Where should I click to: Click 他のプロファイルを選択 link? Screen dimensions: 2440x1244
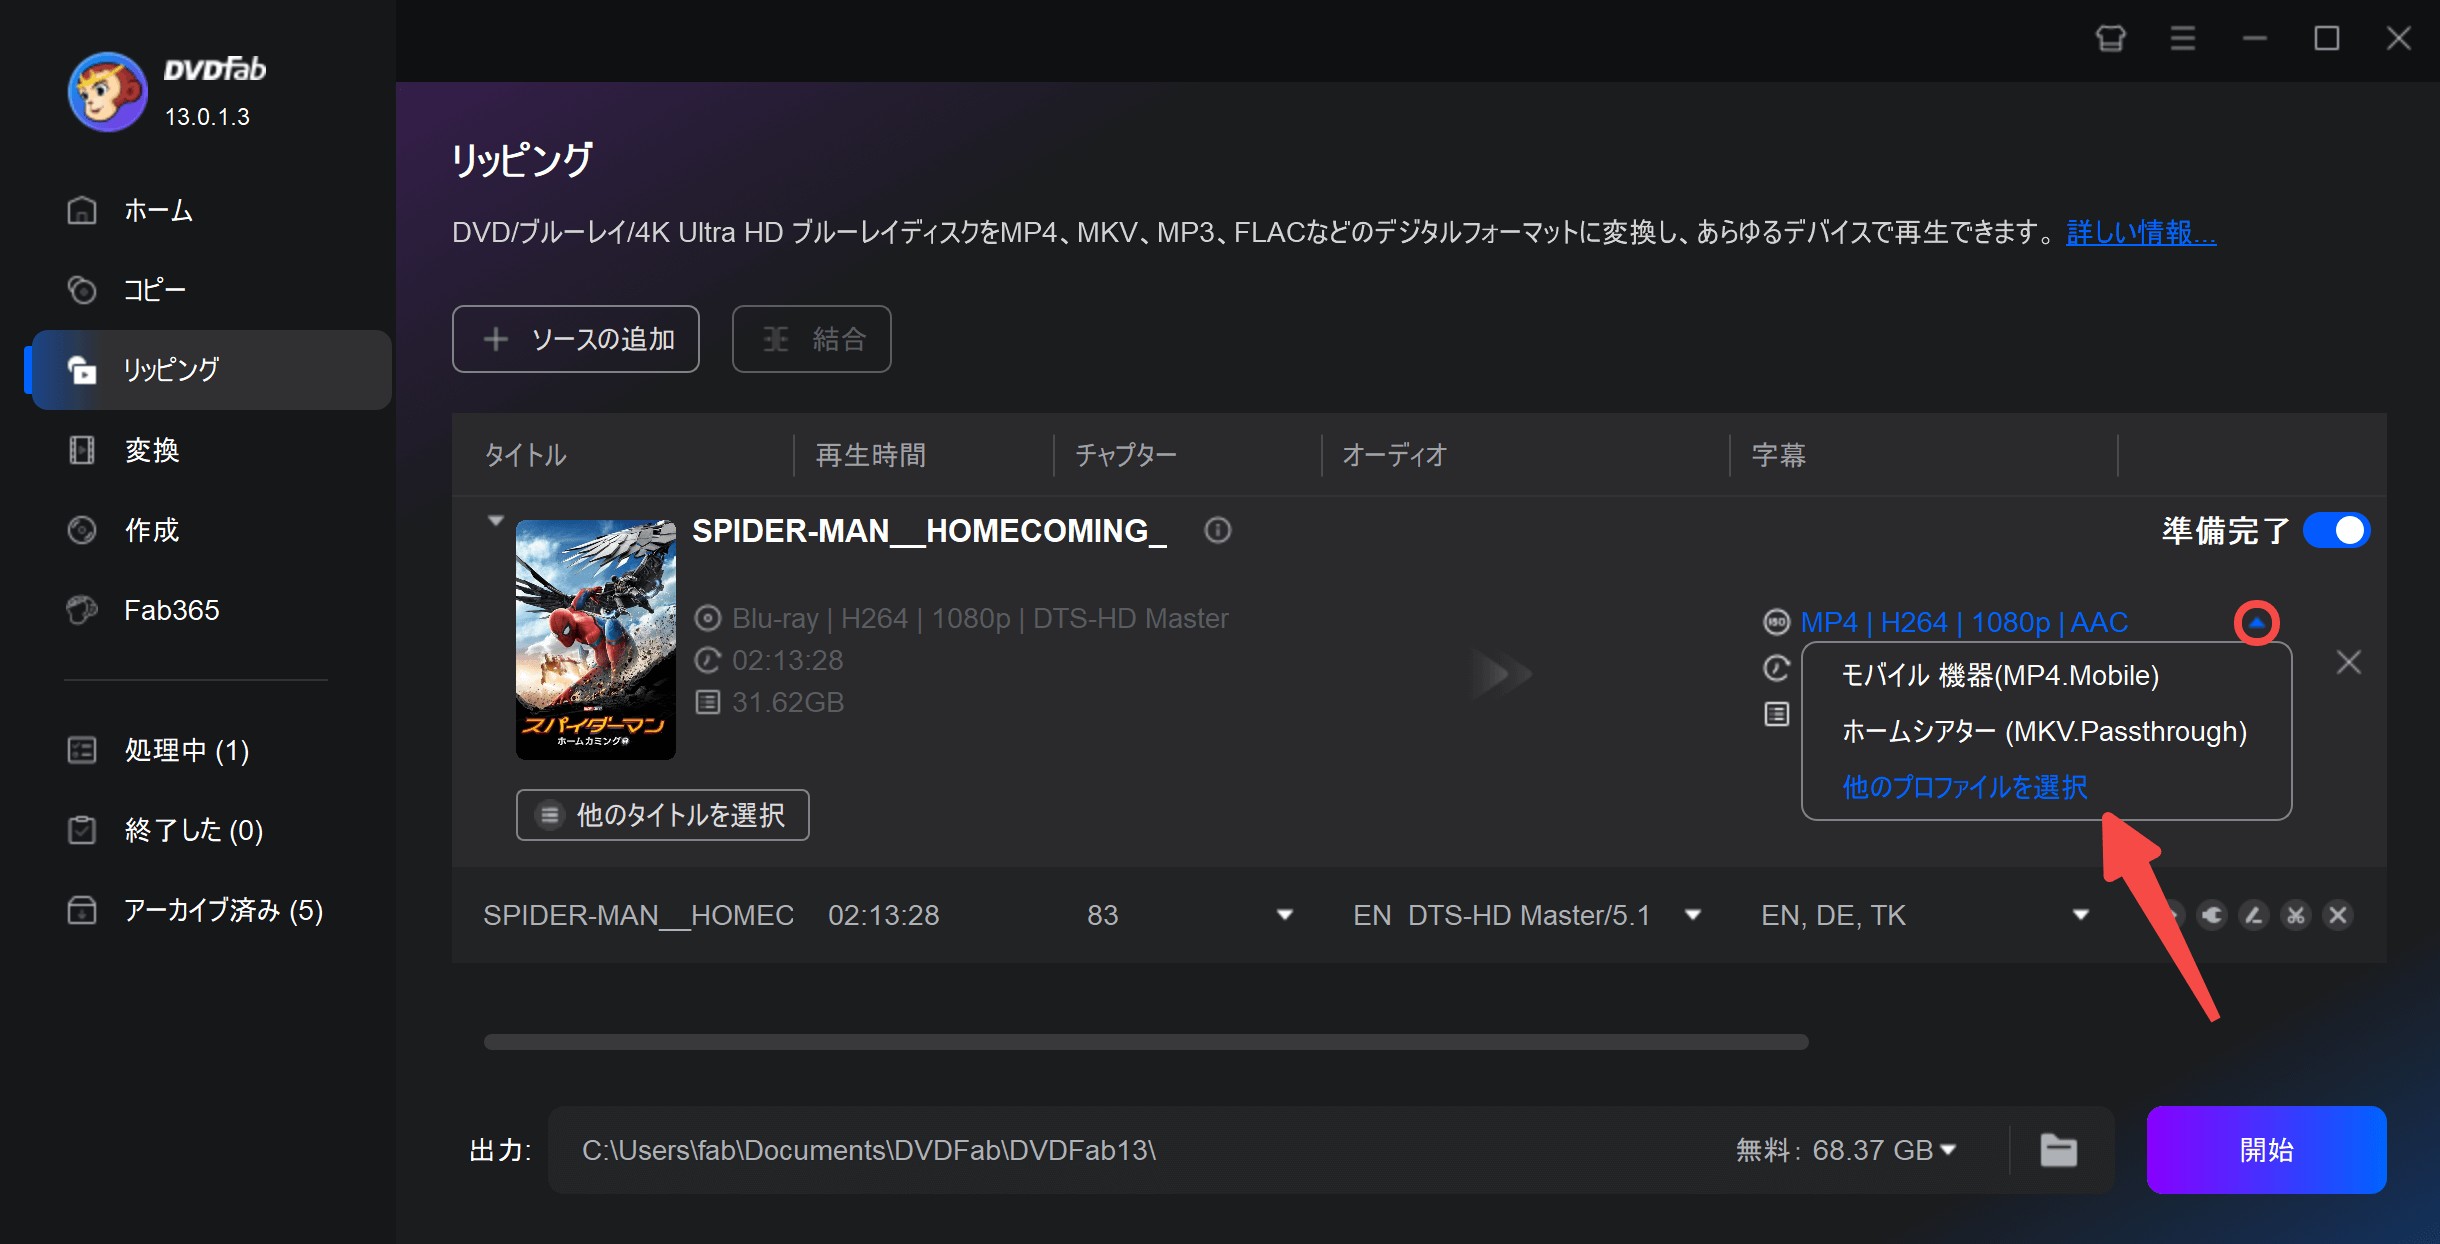click(x=1964, y=787)
